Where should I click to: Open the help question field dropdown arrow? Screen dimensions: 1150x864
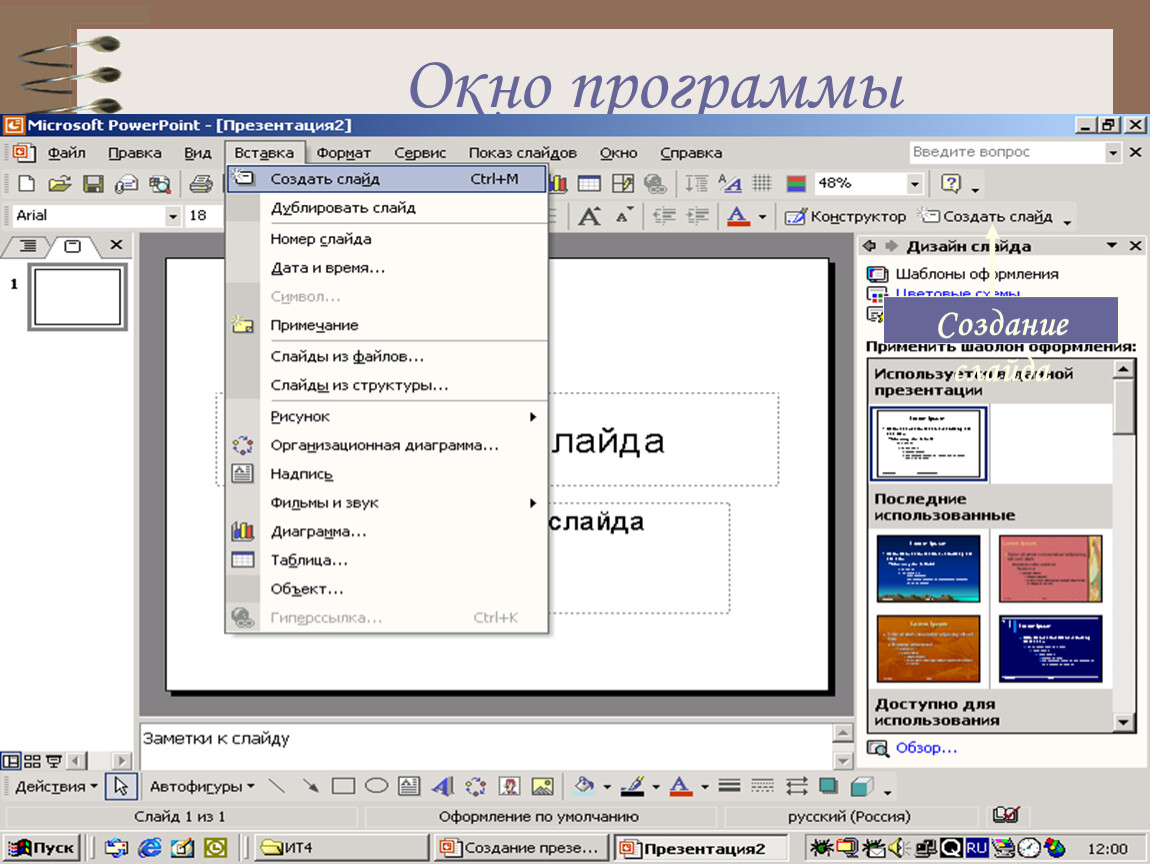1113,153
